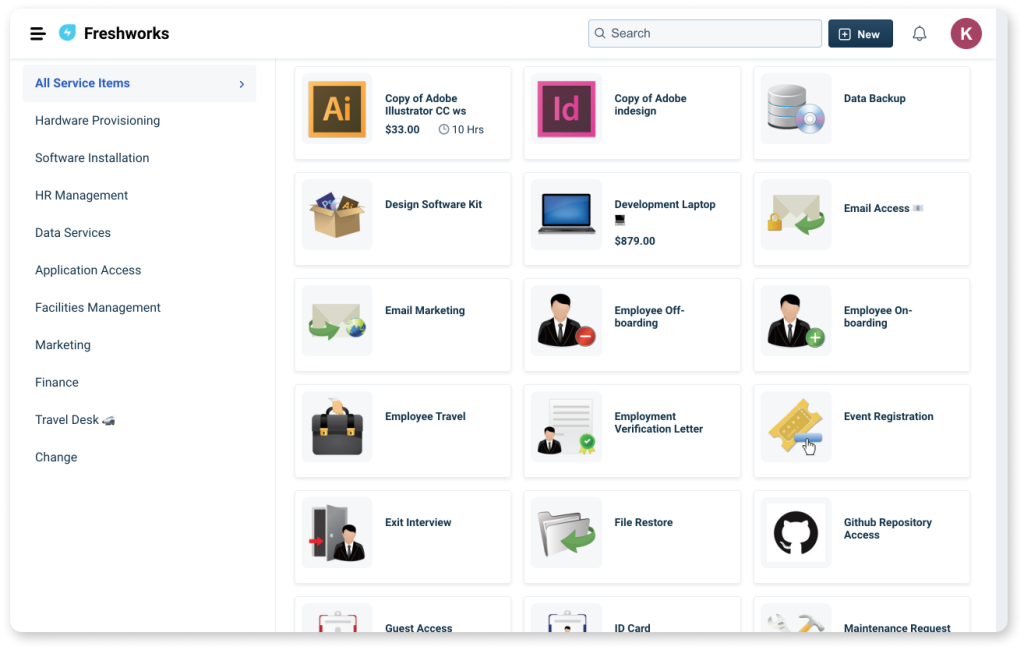Select HR Management category
The image size is (1024, 650).
point(82,195)
